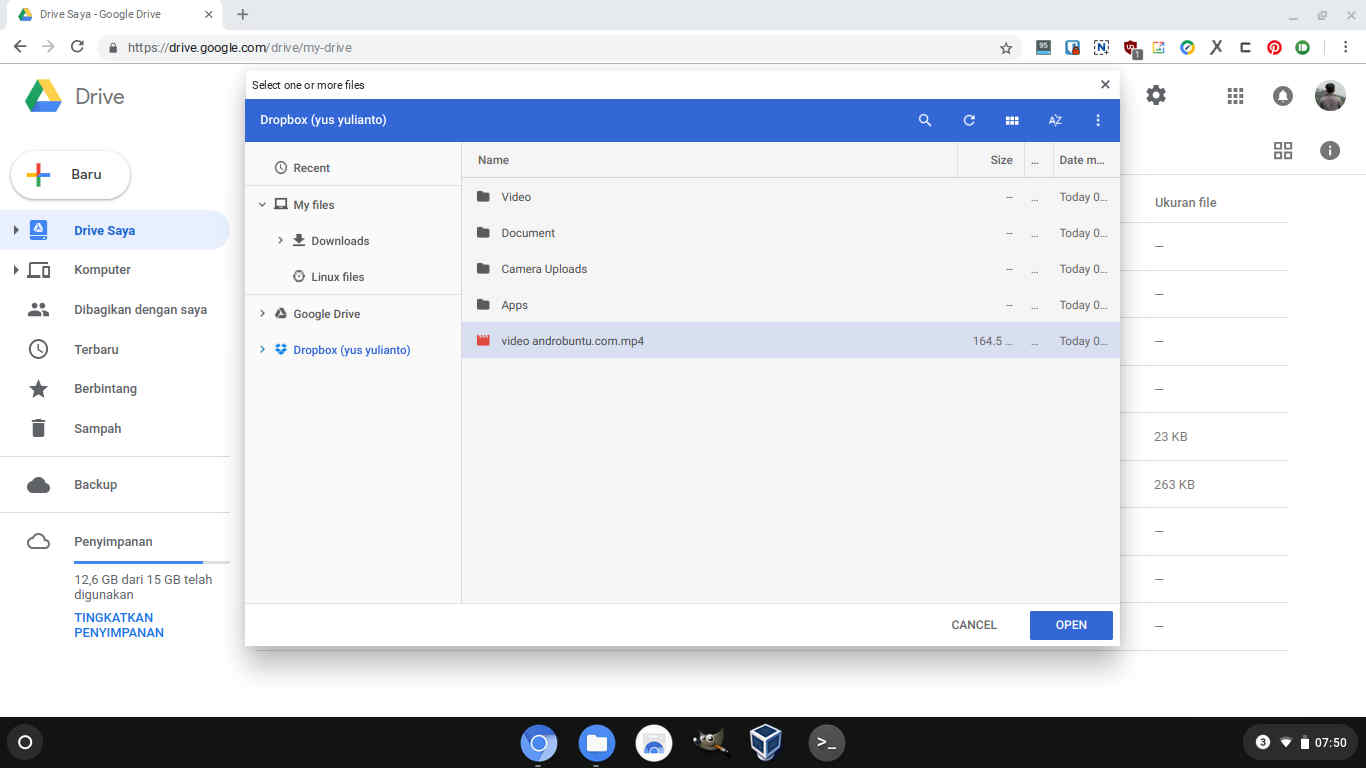Open Google apps launcher grid

[1235, 95]
